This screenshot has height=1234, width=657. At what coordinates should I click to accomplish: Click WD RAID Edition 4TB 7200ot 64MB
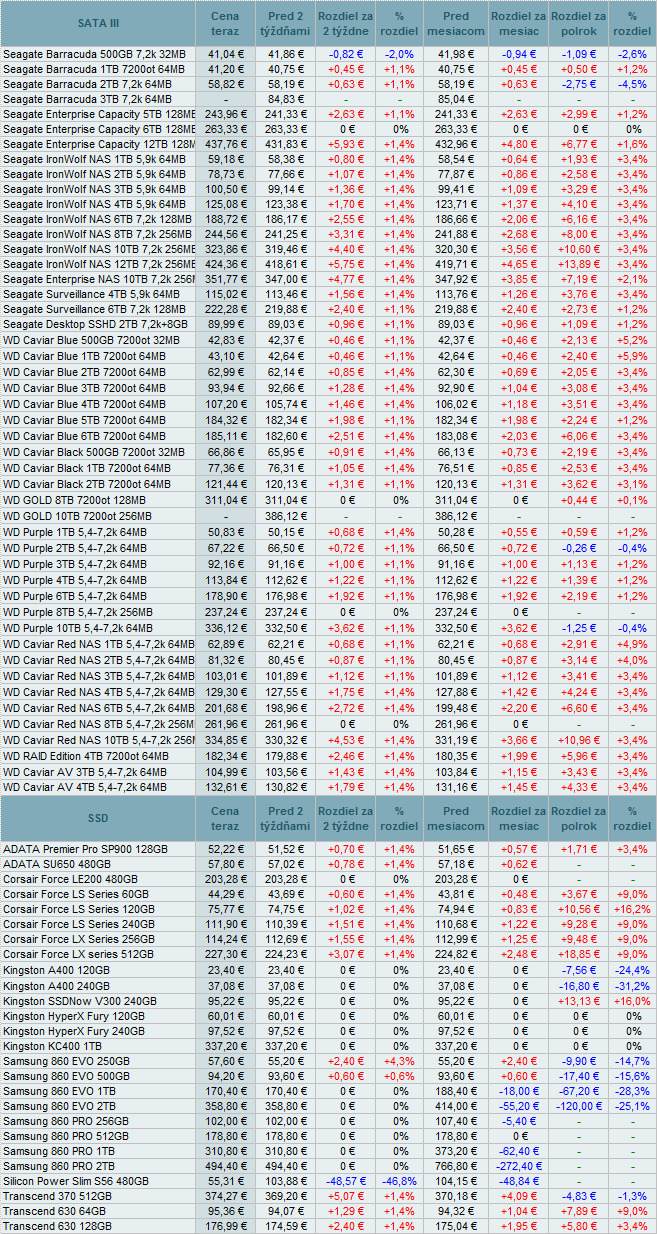pos(88,757)
